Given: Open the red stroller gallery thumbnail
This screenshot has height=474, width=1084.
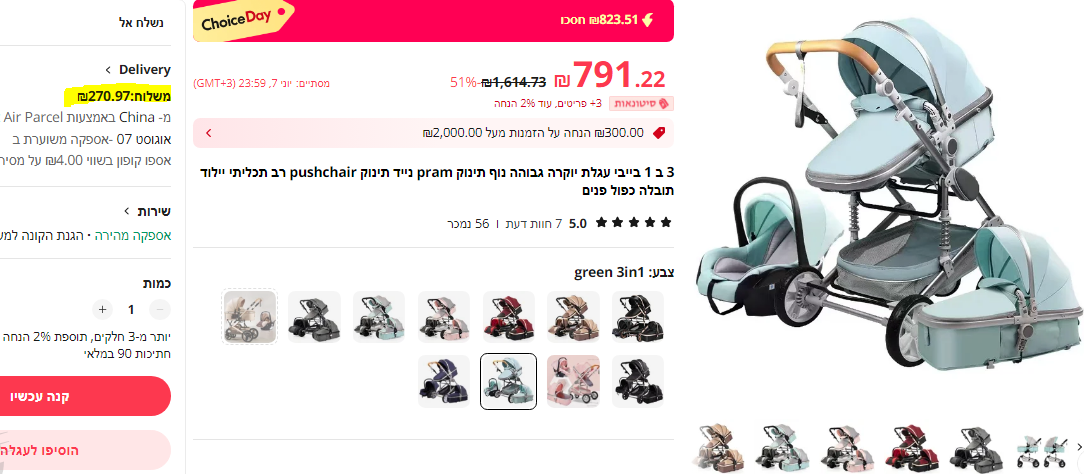Looking at the screenshot, I should coord(913,449).
